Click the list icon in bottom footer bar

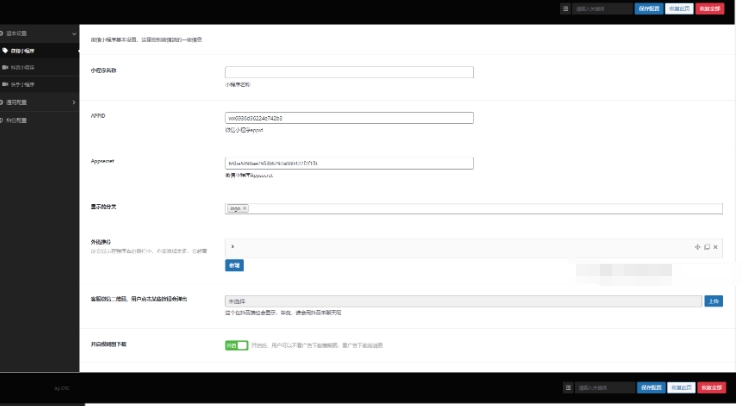pos(568,388)
